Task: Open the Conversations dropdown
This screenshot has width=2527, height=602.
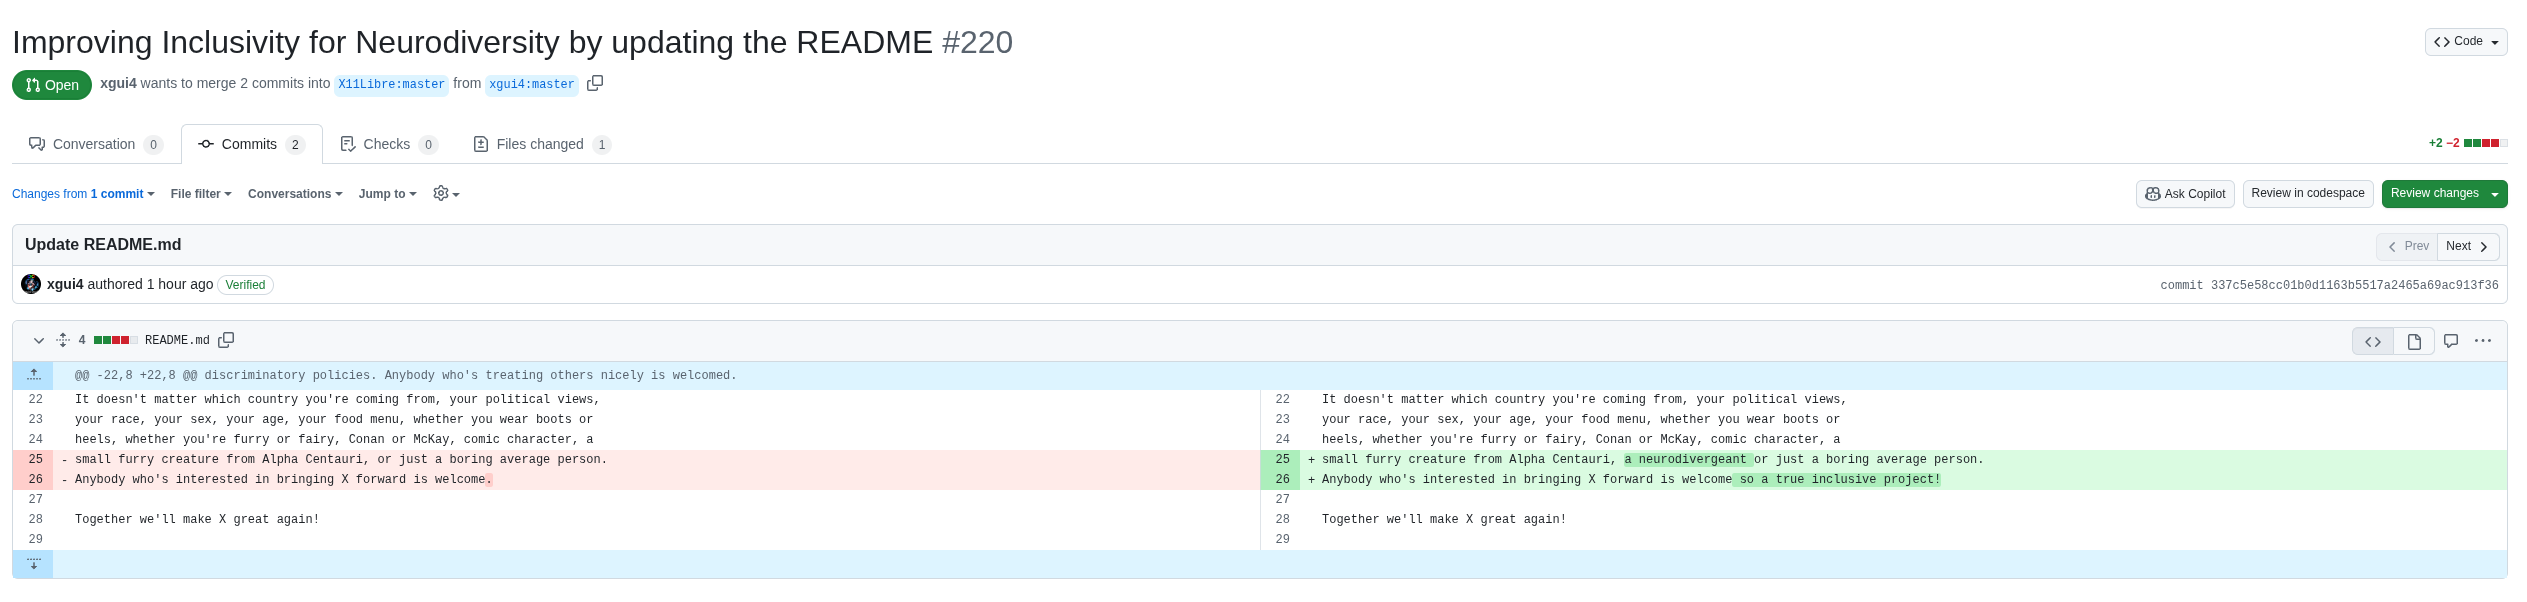Action: [295, 194]
